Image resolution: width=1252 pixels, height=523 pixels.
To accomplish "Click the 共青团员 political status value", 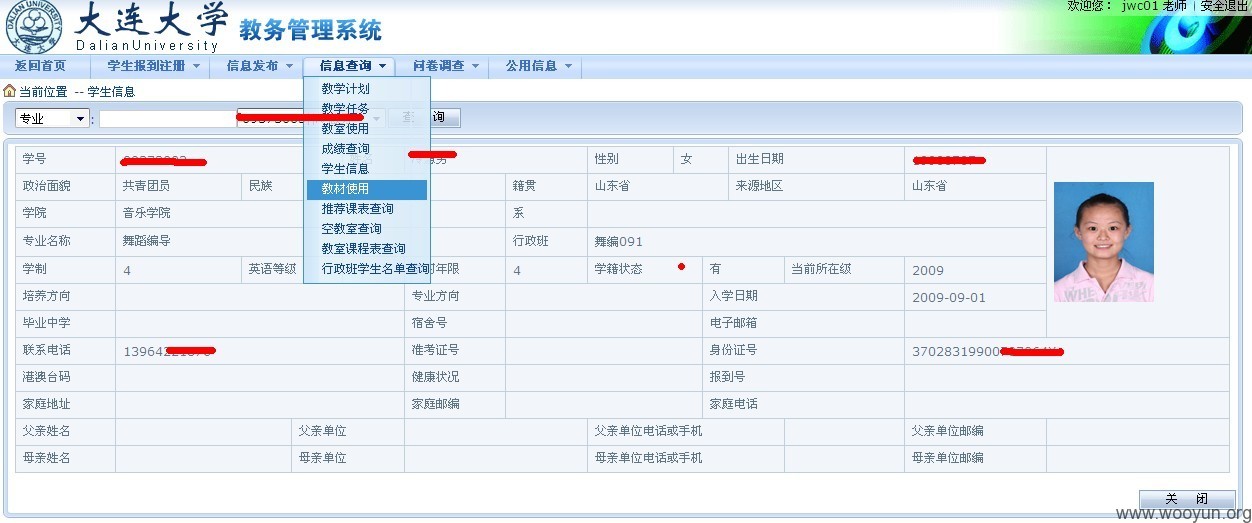I will (147, 186).
